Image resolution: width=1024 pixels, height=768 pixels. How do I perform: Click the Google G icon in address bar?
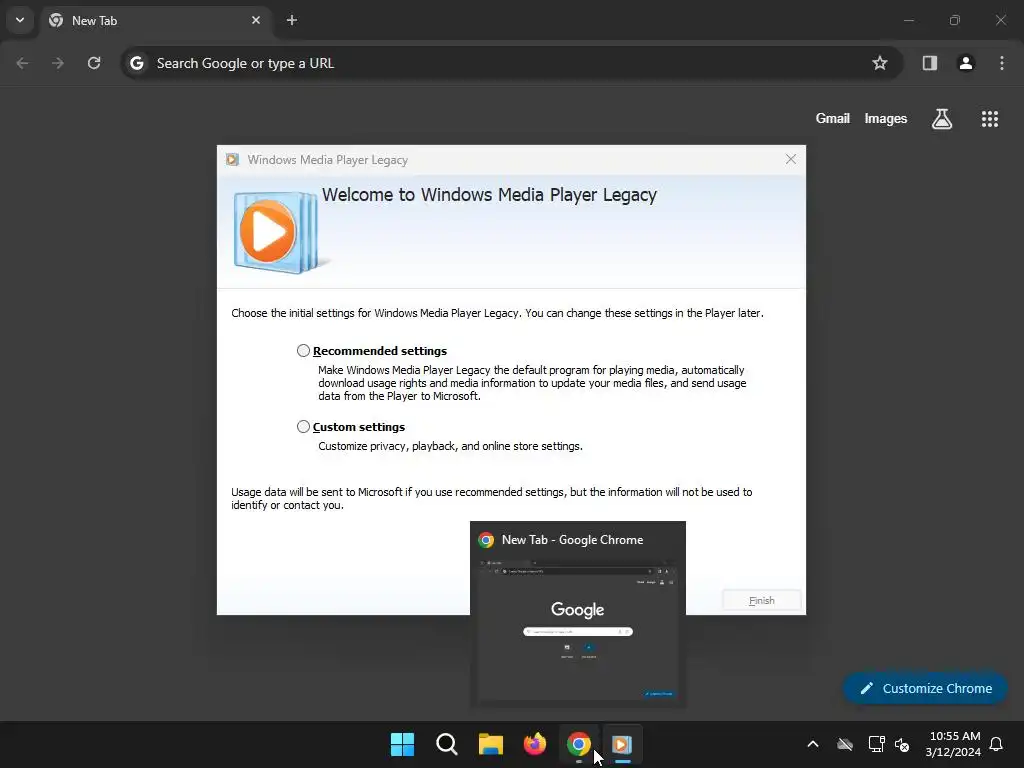136,63
